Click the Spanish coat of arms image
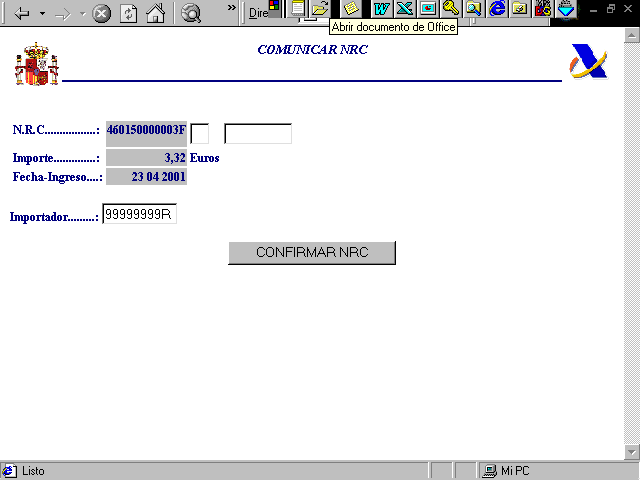This screenshot has height=480, width=640. (36, 64)
